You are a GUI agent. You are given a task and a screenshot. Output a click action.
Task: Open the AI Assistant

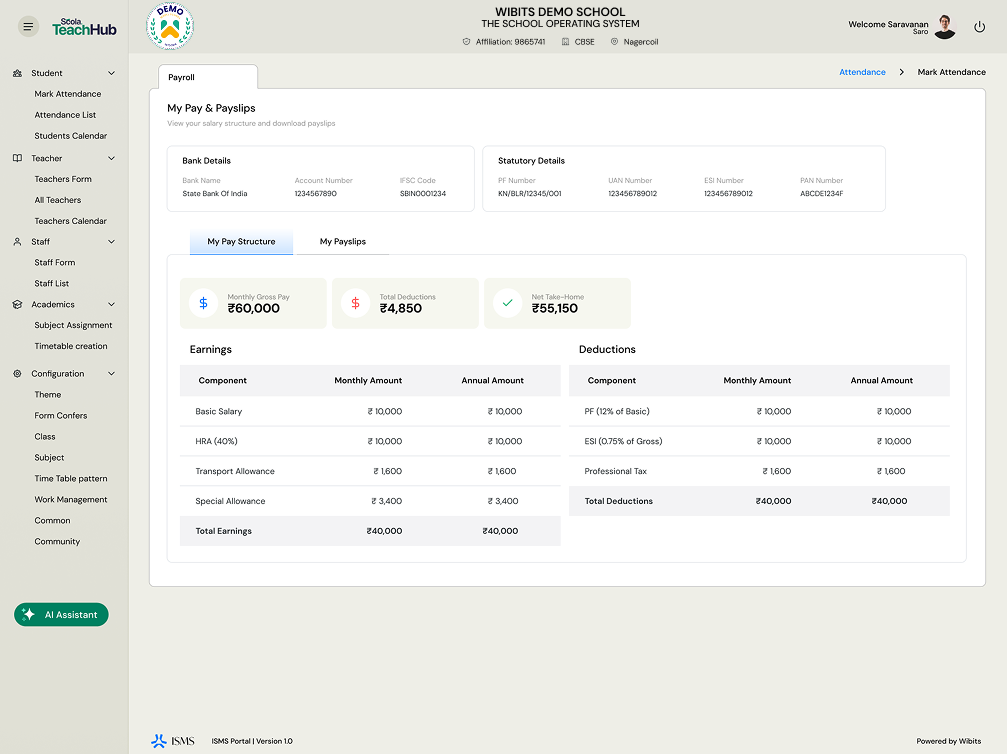61,615
